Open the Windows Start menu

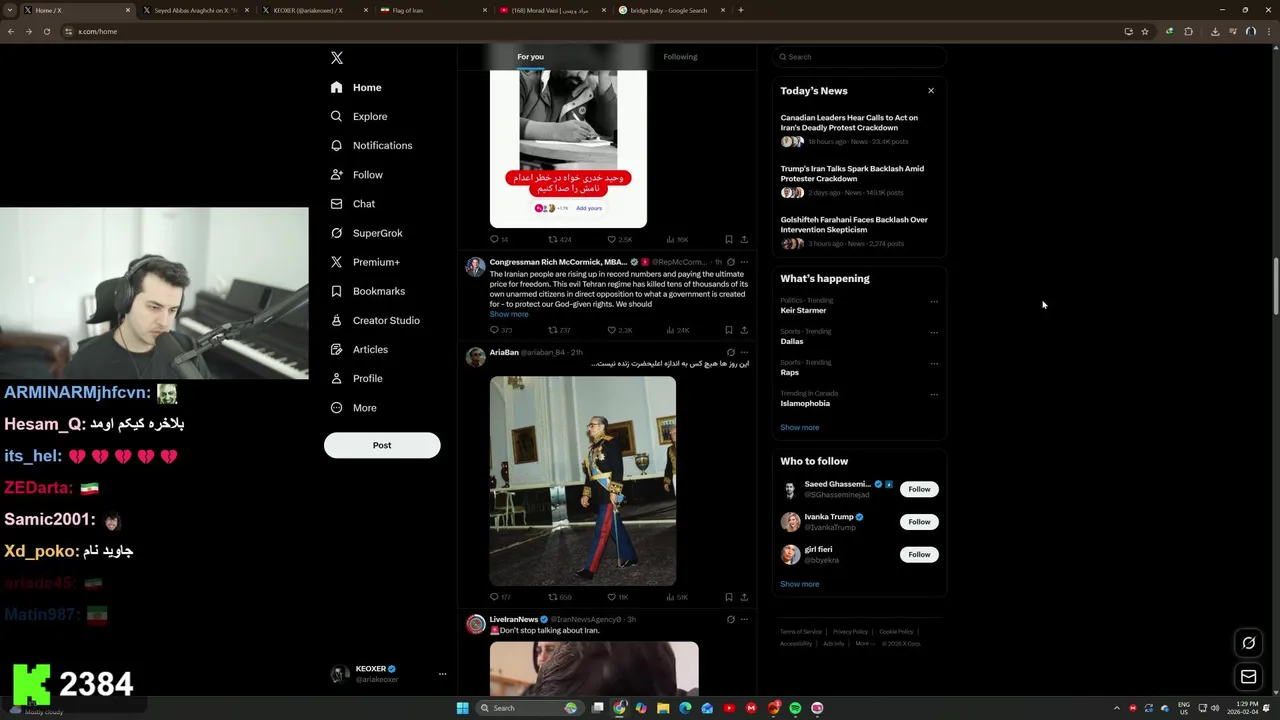pyautogui.click(x=462, y=708)
